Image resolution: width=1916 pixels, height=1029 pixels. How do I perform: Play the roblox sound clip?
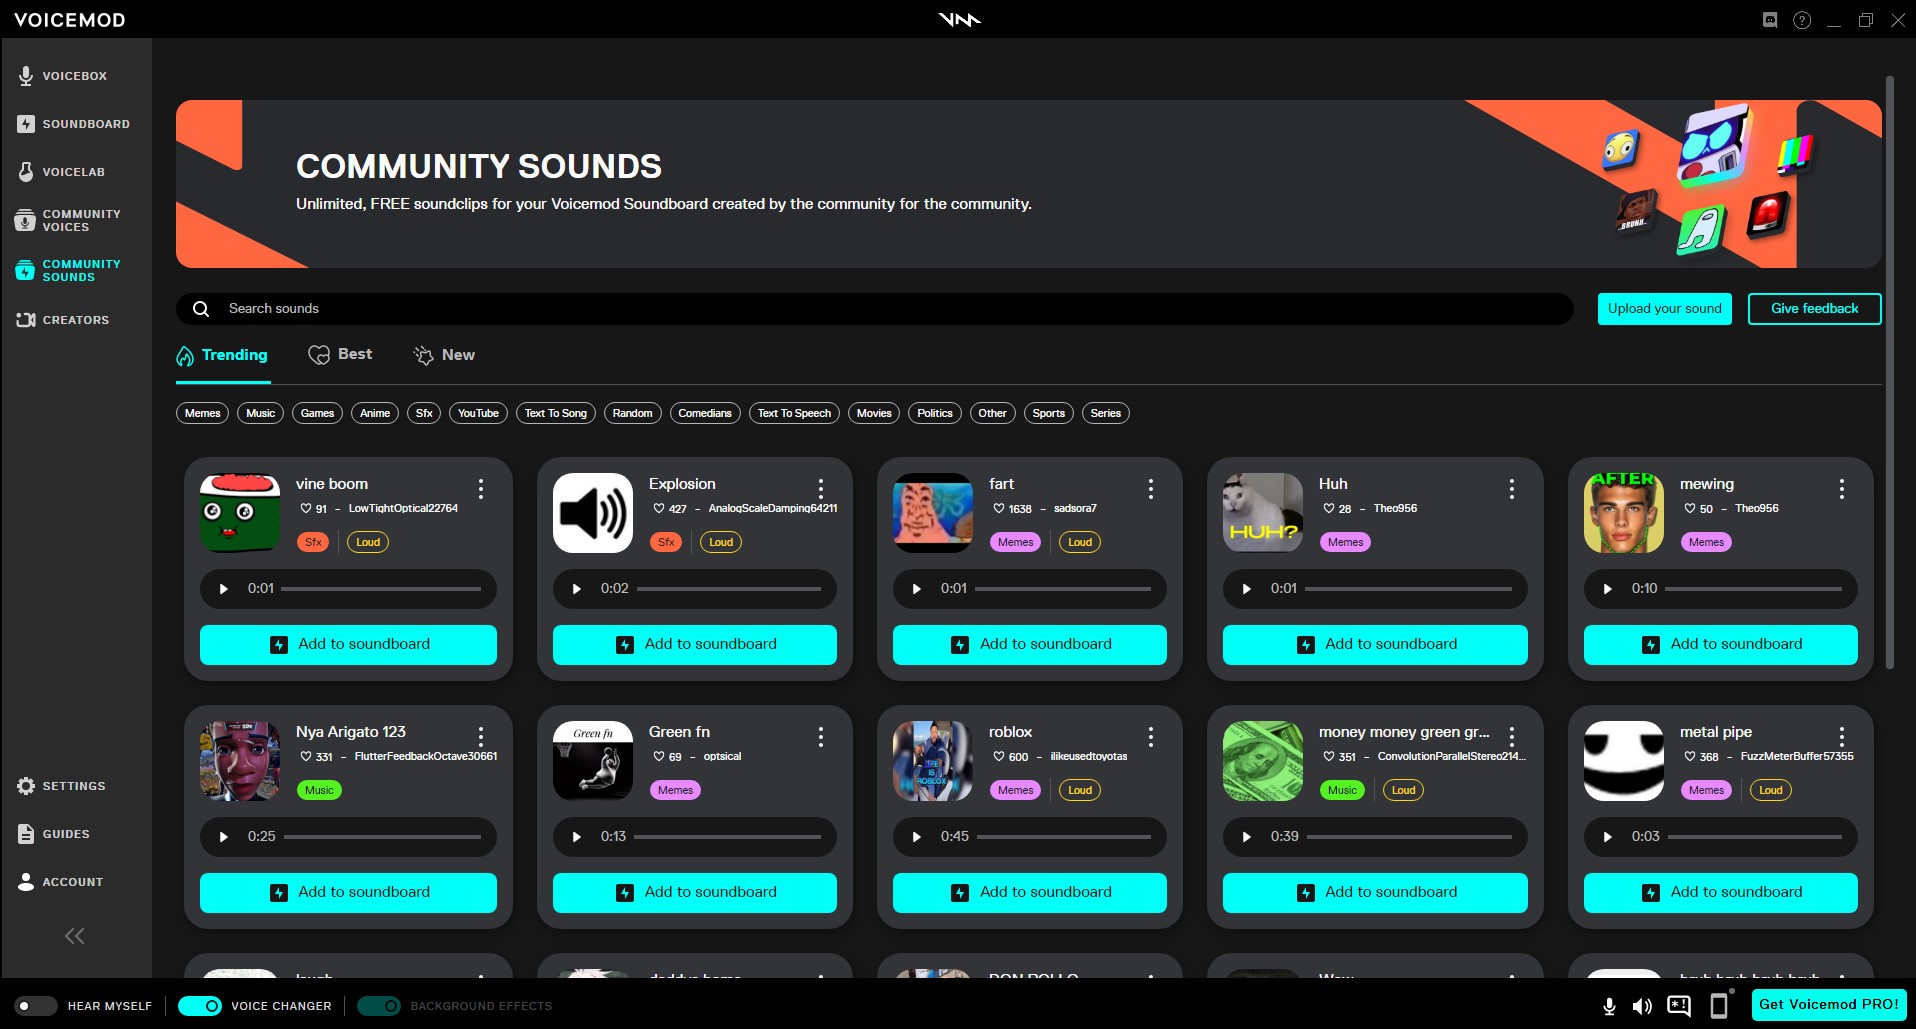[917, 837]
